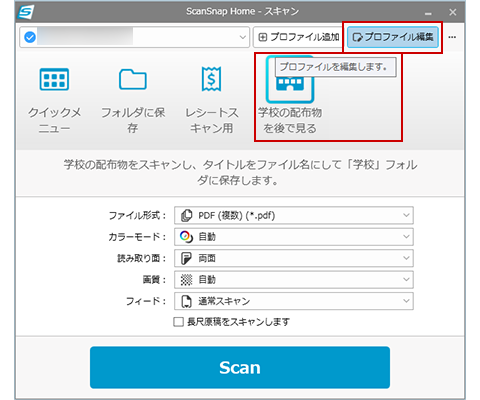Click the duplex scanning side icon
480x400 pixels.
click(186, 258)
